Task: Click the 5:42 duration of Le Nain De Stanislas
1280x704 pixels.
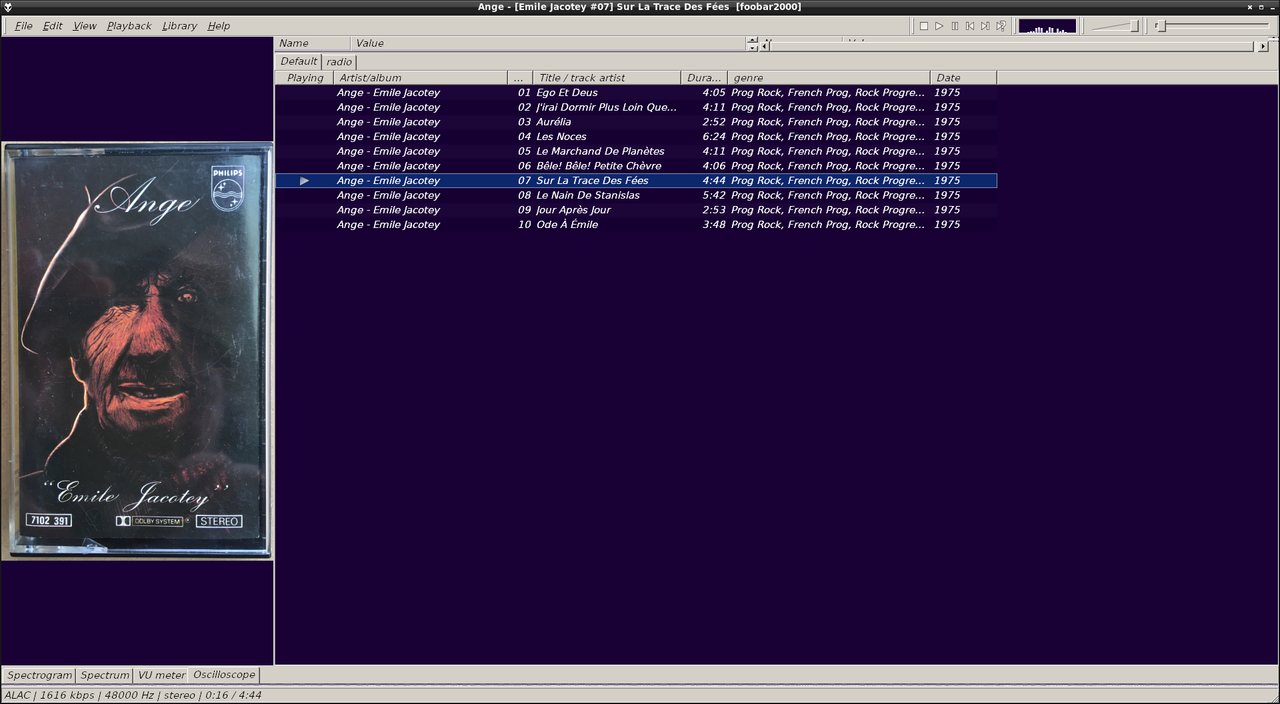Action: coord(714,195)
